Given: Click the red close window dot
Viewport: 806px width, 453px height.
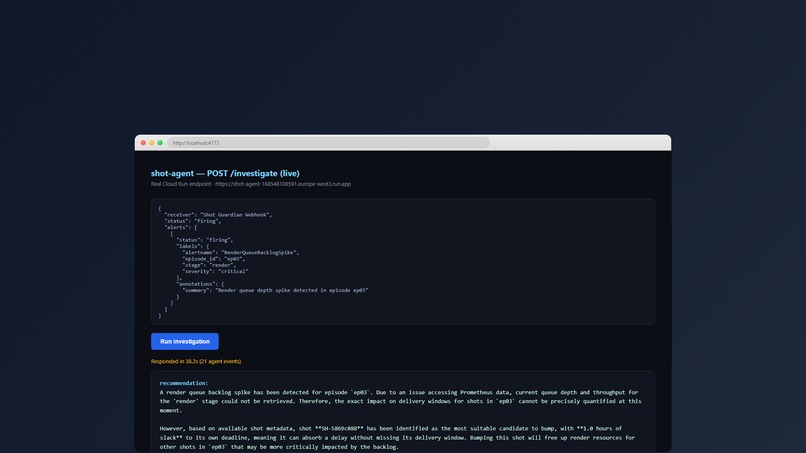Looking at the screenshot, I should point(143,142).
